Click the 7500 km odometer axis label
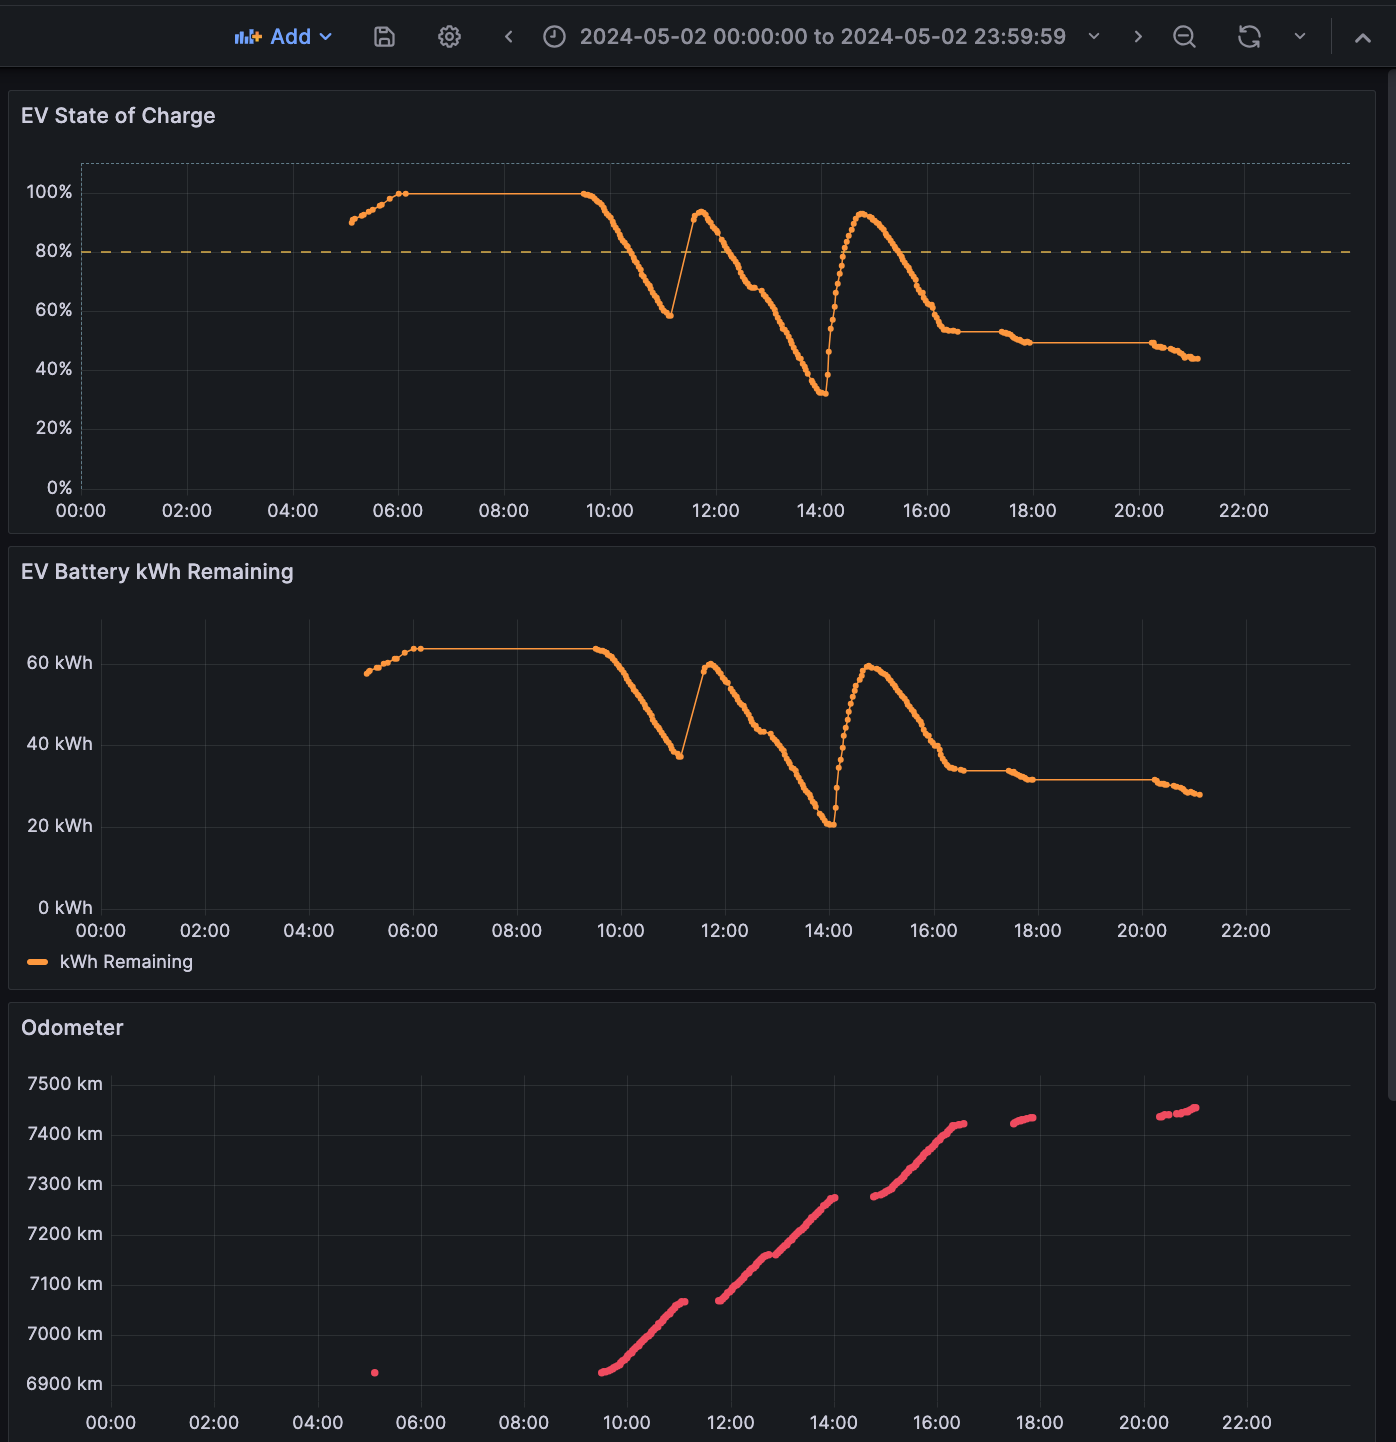 pos(65,1084)
